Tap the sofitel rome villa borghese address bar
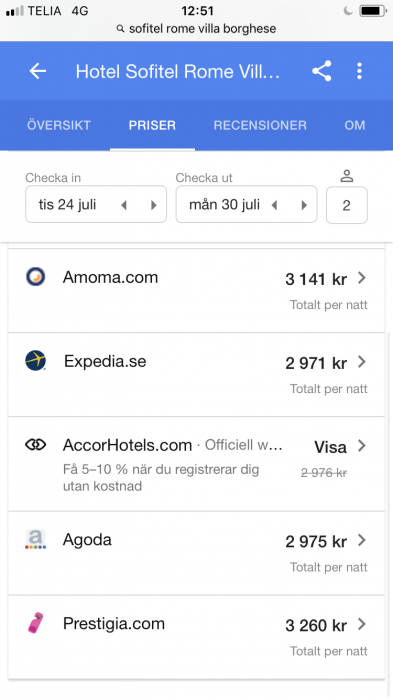The height and width of the screenshot is (700, 393). (x=196, y=29)
